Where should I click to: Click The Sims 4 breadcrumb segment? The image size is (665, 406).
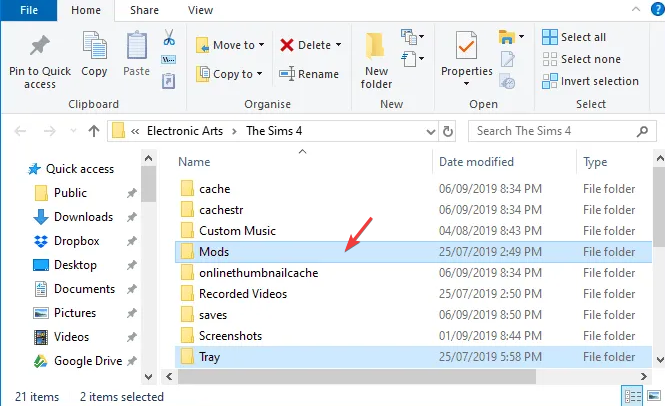tap(274, 131)
